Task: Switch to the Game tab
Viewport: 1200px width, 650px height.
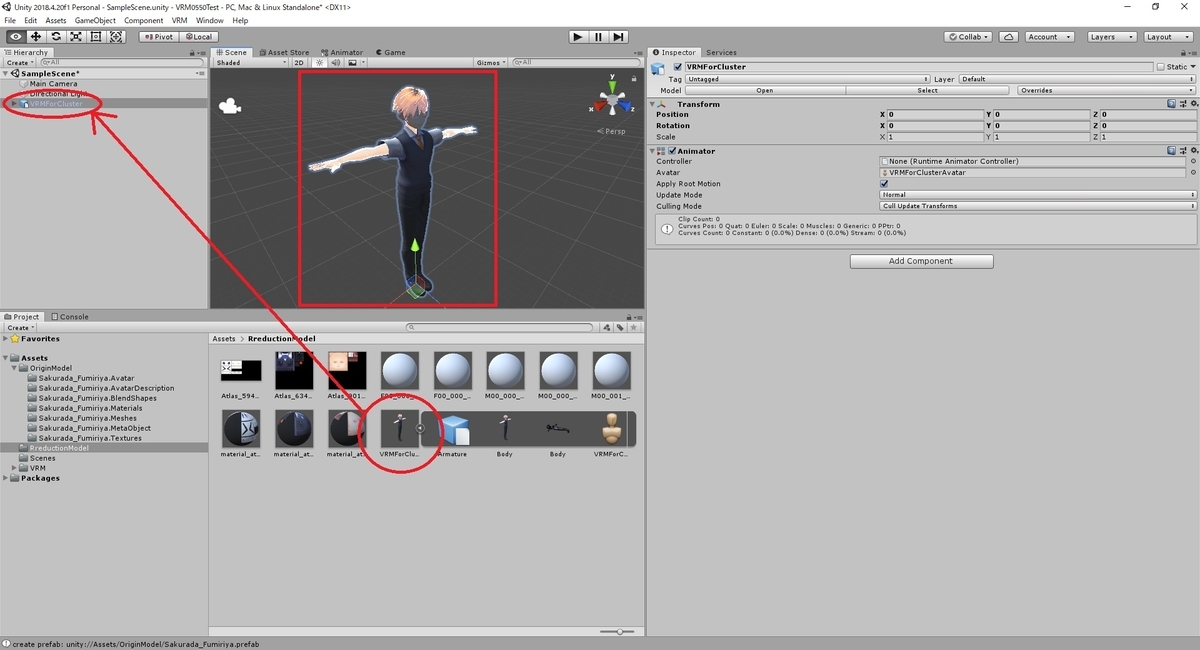Action: click(x=391, y=52)
